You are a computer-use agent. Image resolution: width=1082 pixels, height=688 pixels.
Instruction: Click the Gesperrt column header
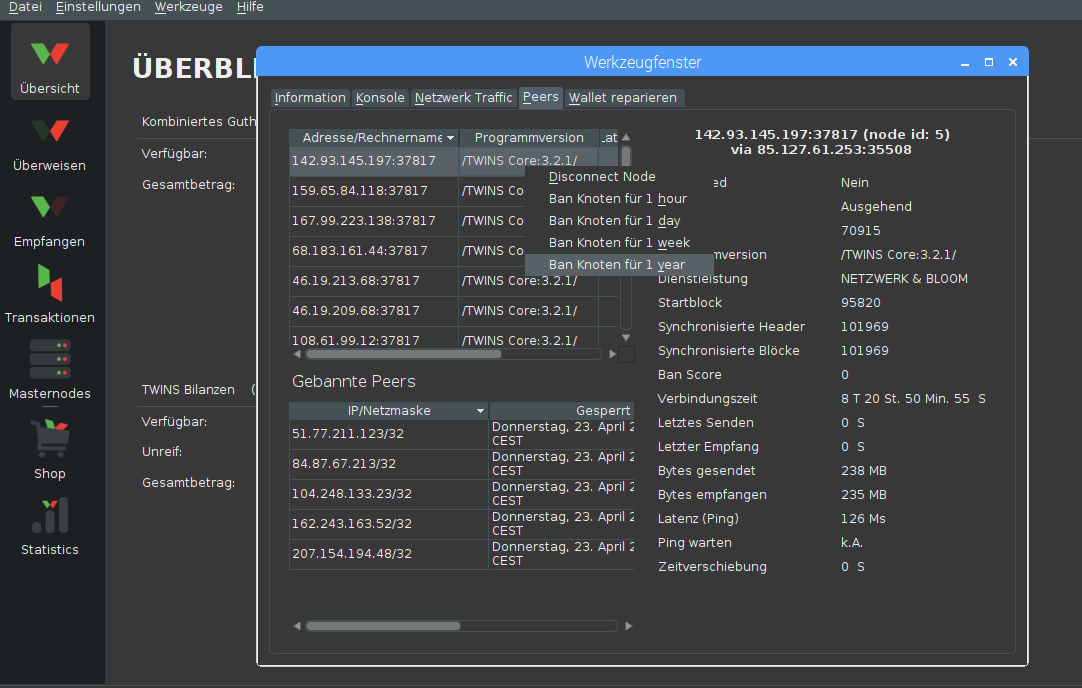[562, 411]
